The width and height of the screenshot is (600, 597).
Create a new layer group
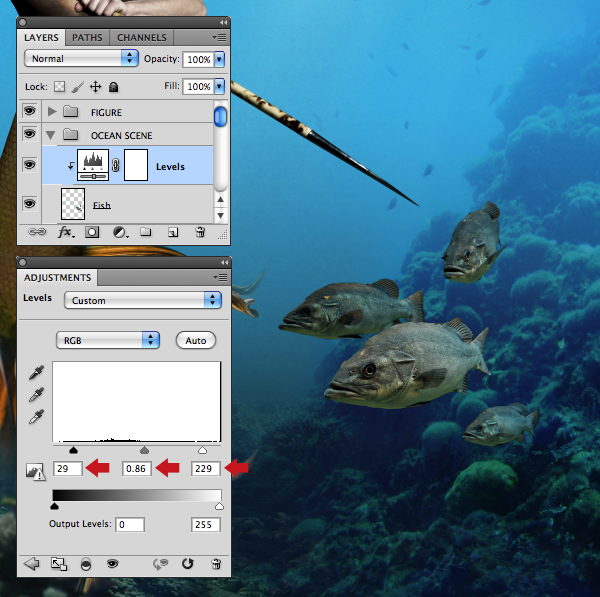(x=145, y=232)
